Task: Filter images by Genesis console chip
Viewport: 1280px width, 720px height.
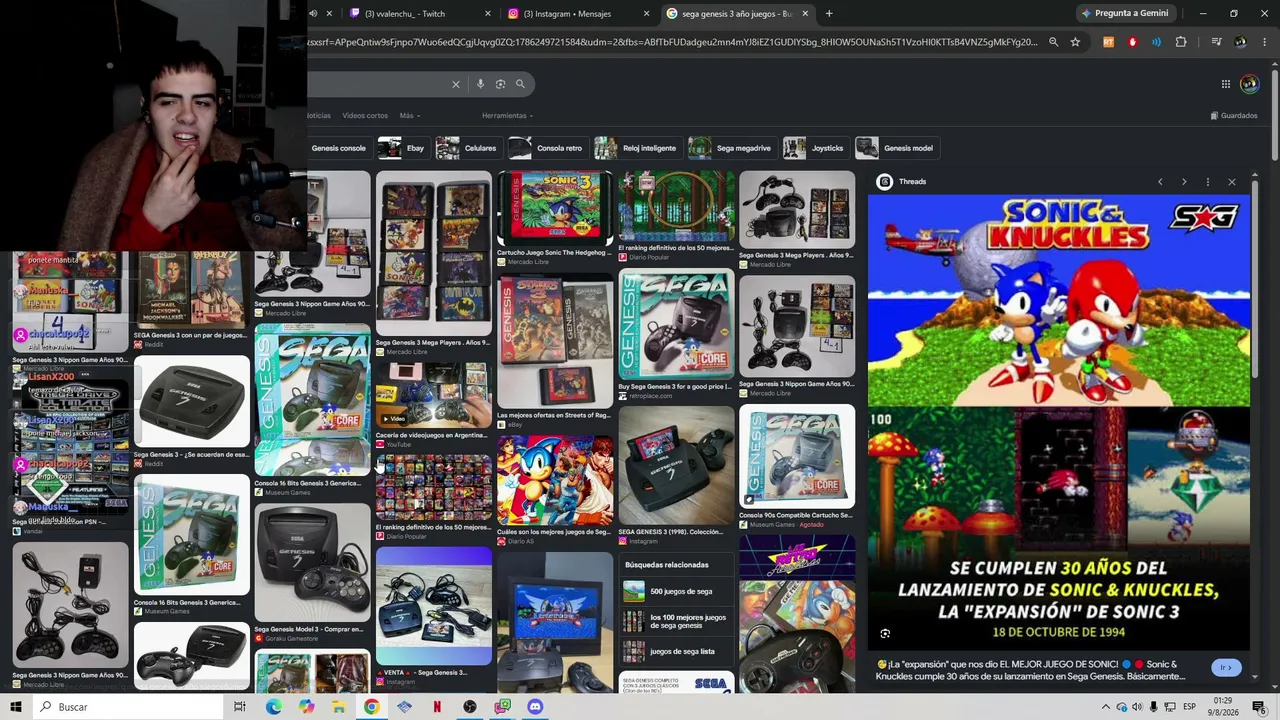Action: tap(338, 148)
